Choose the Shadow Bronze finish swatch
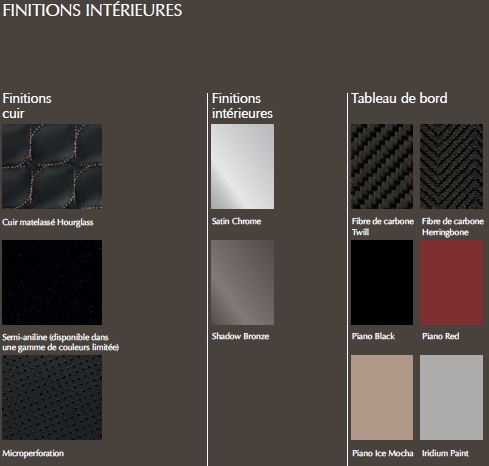Viewport: 489px width, 466px height. point(243,282)
